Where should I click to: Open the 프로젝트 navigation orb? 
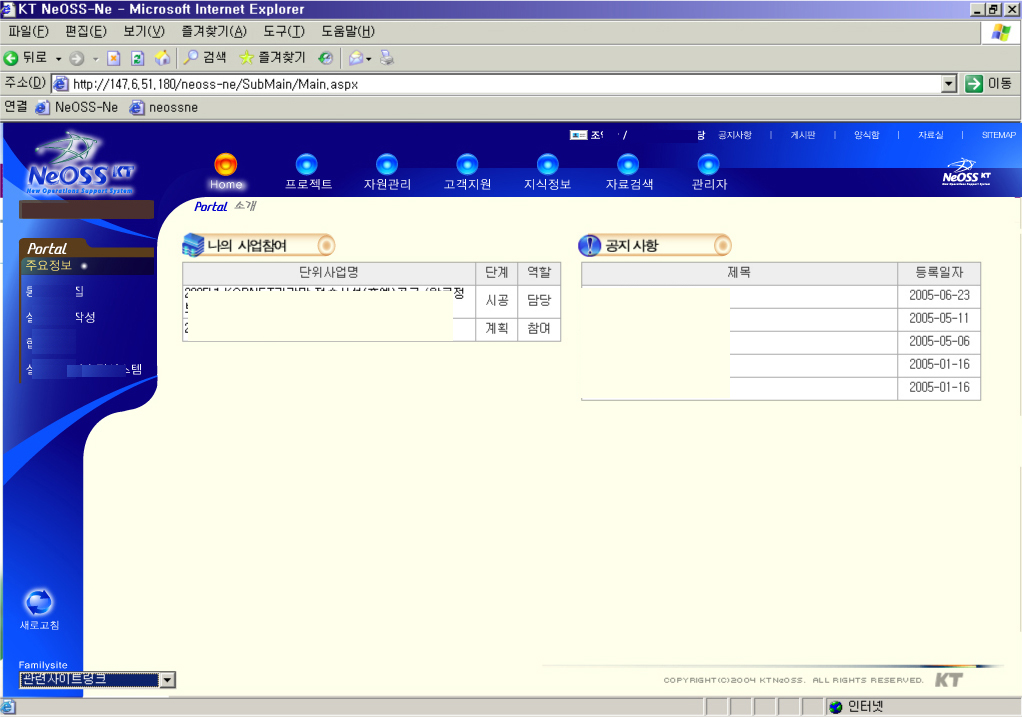pyautogui.click(x=307, y=165)
